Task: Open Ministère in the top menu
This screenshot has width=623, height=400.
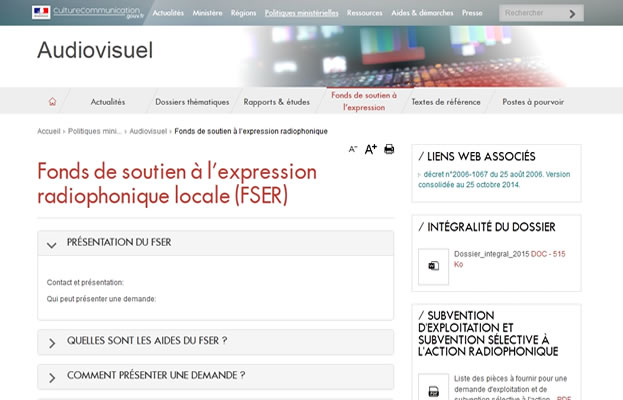Action: pyautogui.click(x=207, y=13)
